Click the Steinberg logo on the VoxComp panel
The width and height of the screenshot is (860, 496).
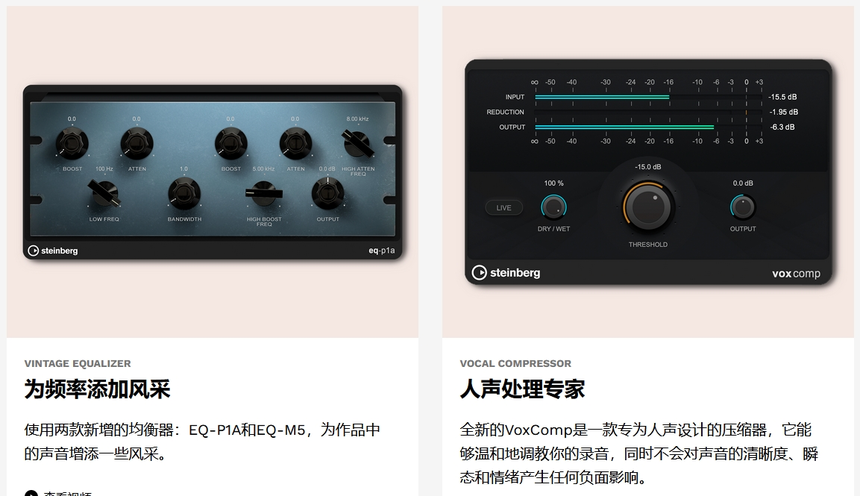click(506, 273)
